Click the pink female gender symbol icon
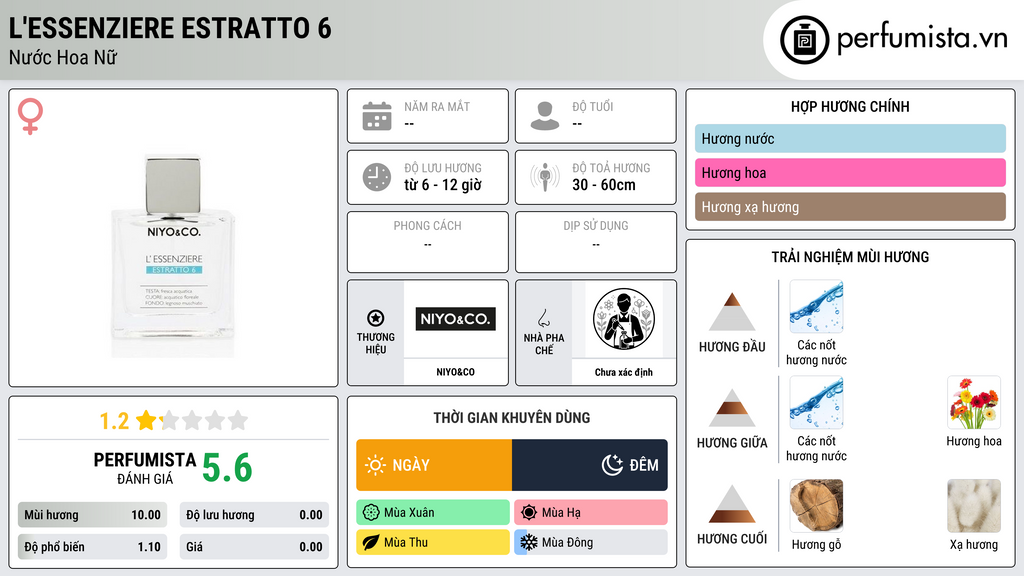The width and height of the screenshot is (1024, 576). [x=30, y=116]
